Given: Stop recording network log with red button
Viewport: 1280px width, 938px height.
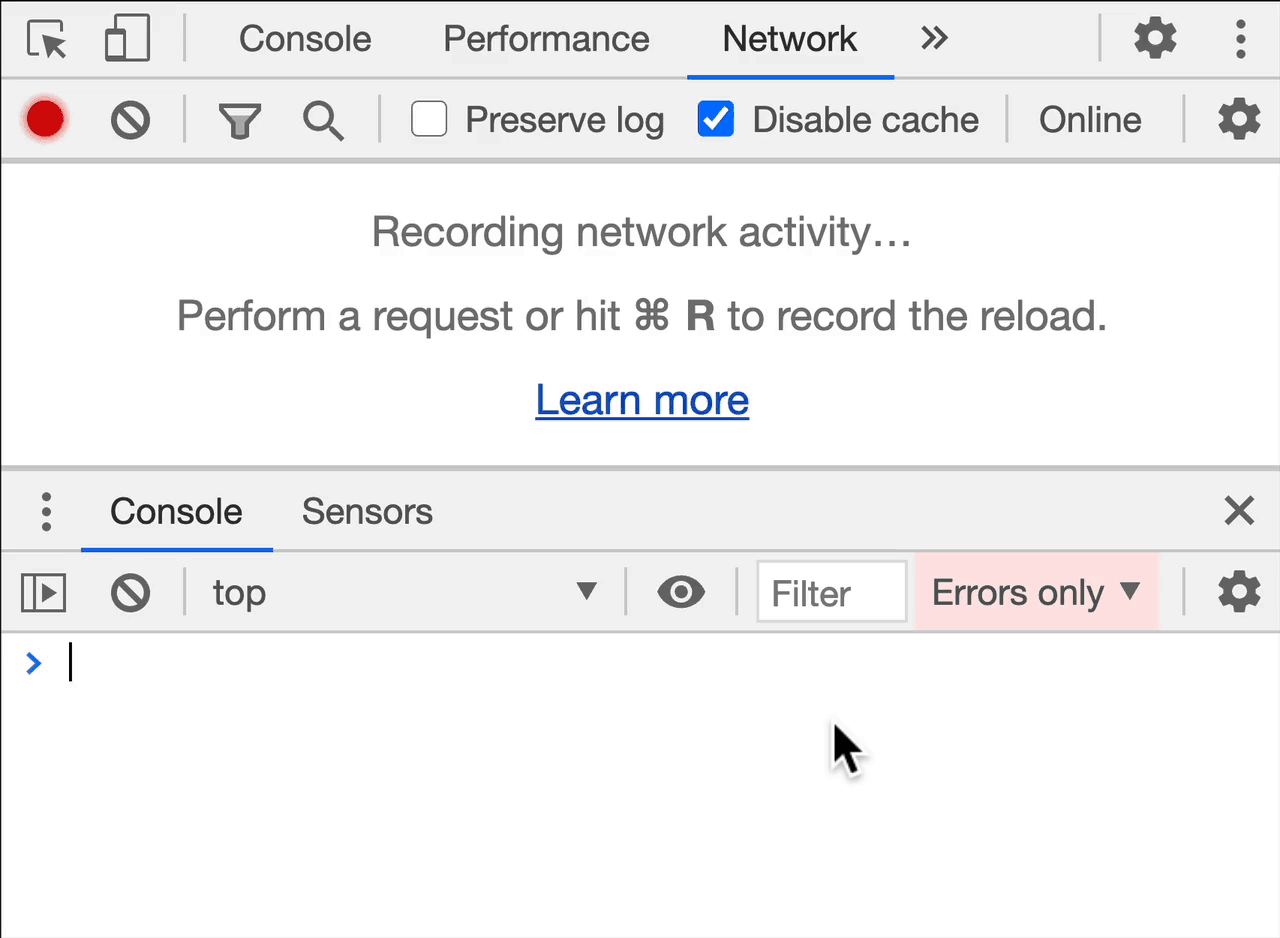Looking at the screenshot, I should click(46, 120).
